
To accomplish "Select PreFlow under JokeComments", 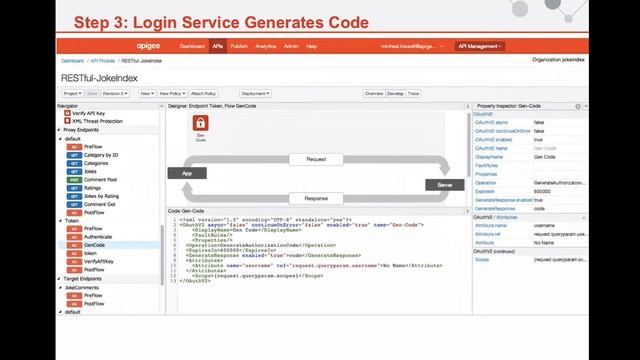I will click(93, 296).
